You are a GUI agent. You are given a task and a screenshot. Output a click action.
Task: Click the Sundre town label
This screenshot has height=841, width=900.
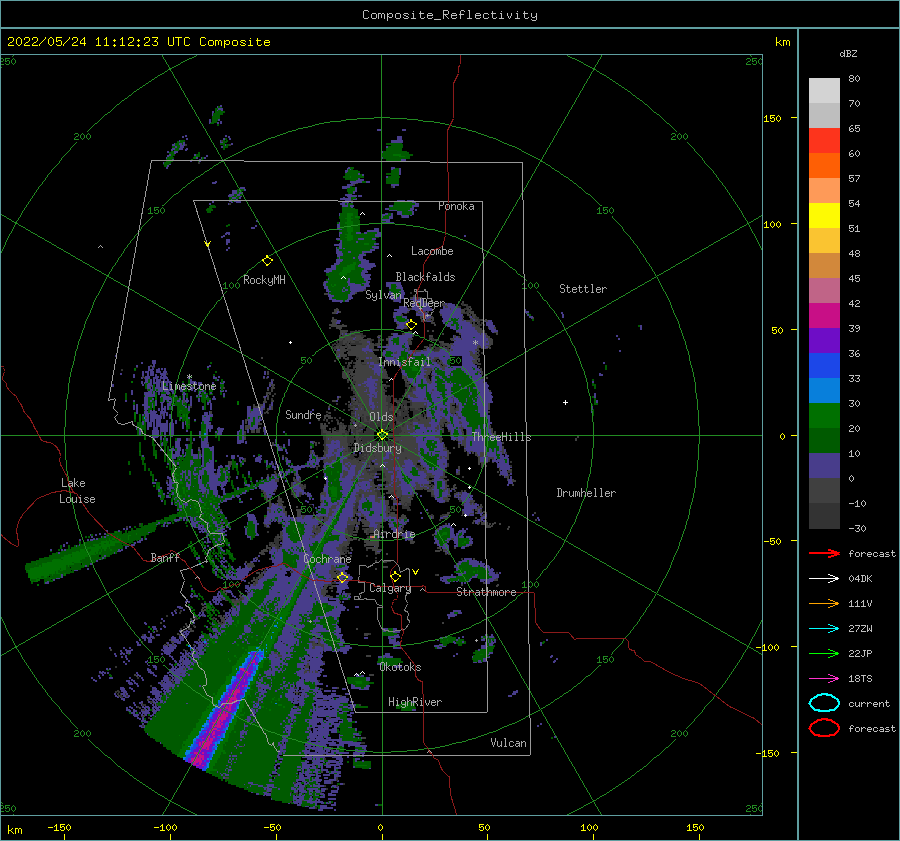pos(303,414)
